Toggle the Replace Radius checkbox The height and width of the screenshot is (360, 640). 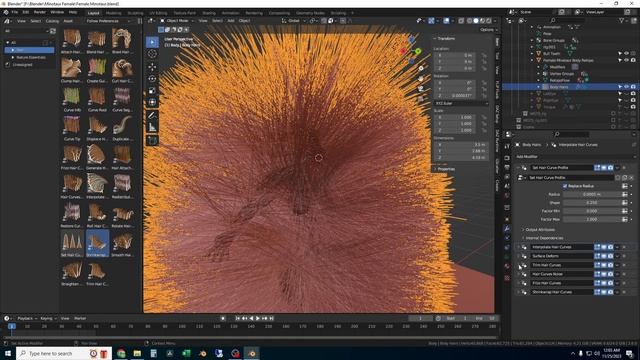click(x=565, y=186)
